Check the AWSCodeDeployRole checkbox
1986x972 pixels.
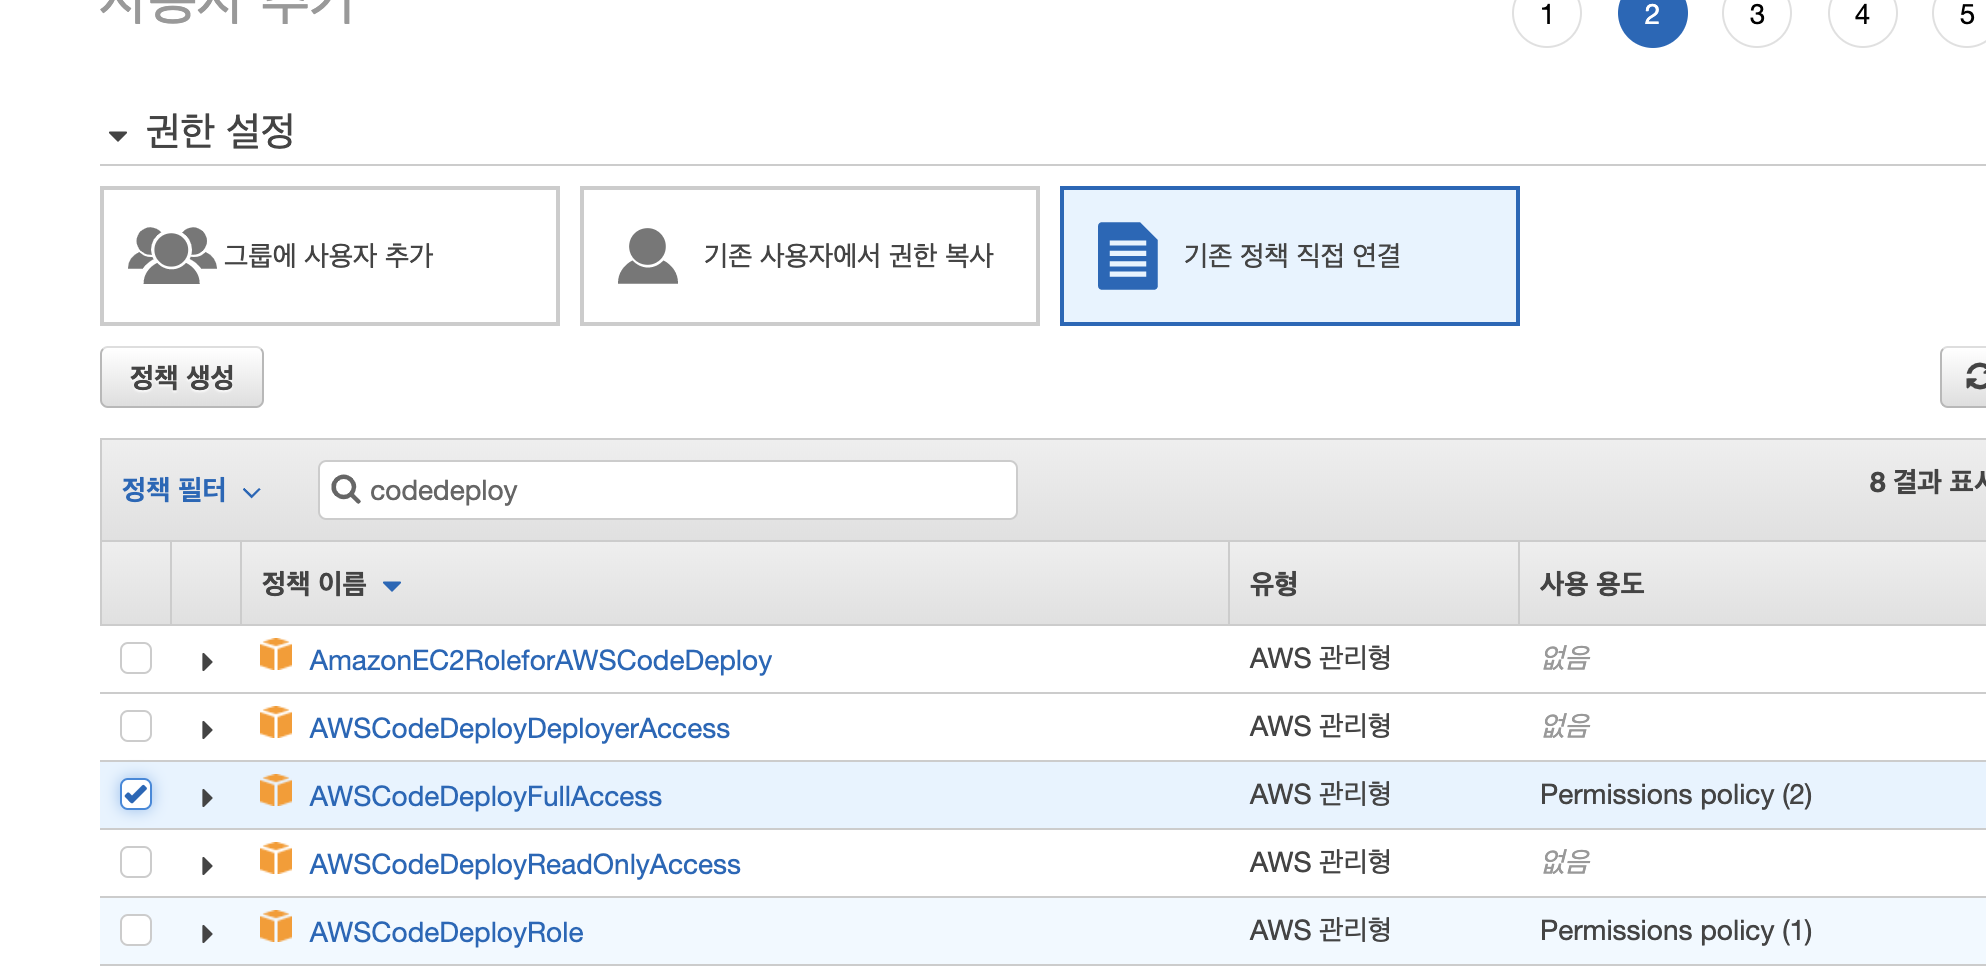point(136,930)
